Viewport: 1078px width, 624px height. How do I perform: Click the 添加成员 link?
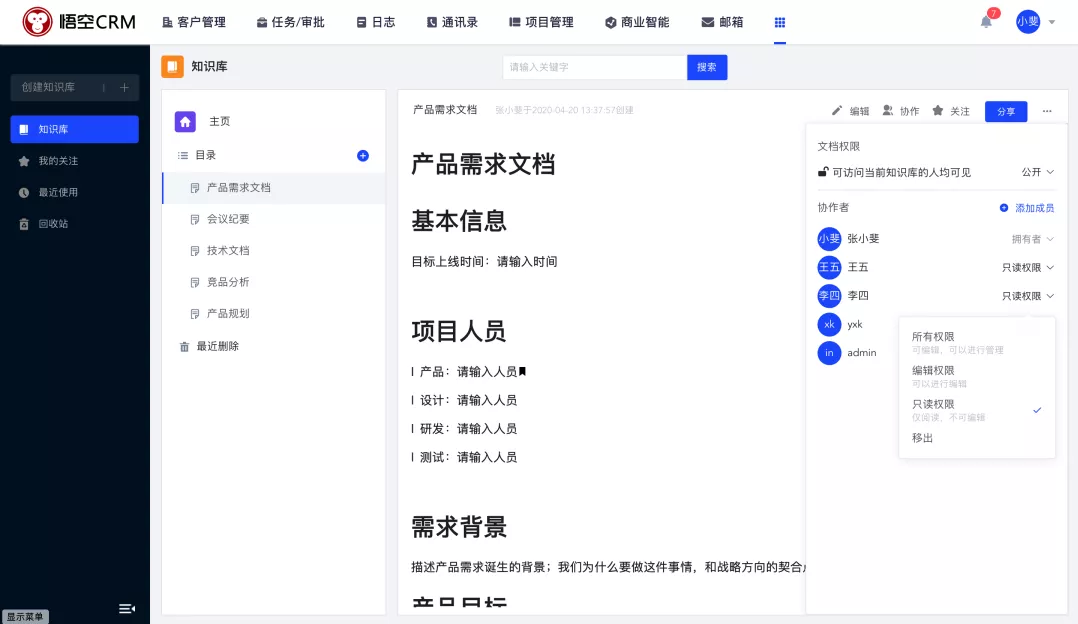(x=1026, y=208)
